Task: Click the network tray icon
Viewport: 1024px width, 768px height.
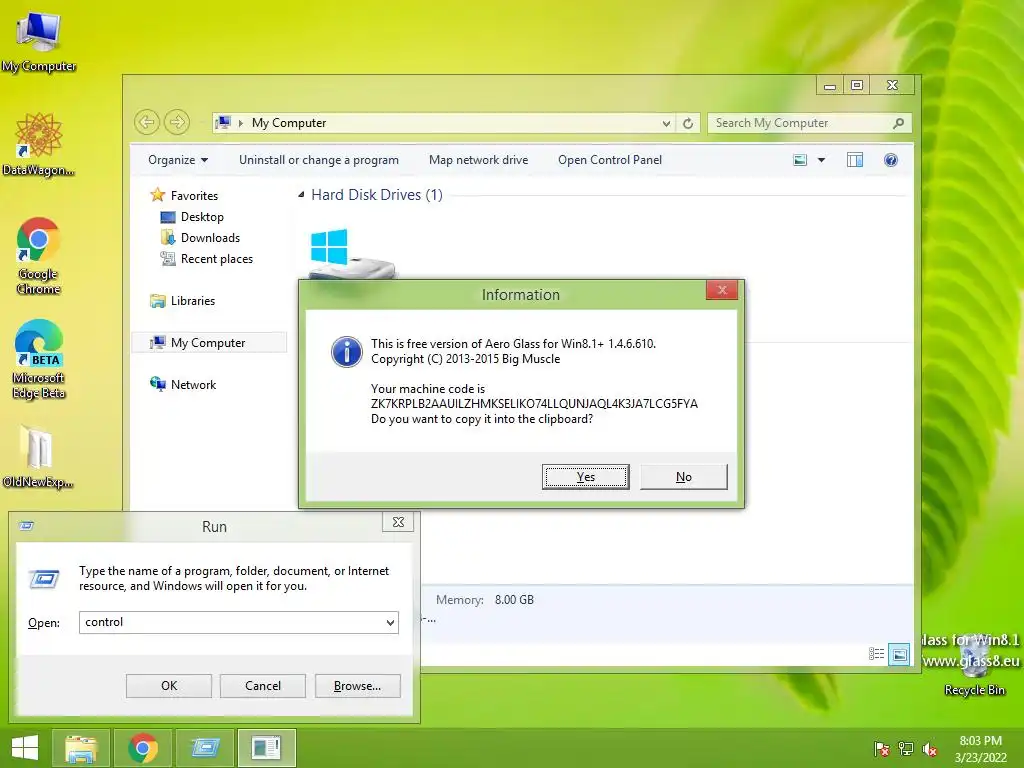Action: click(906, 749)
